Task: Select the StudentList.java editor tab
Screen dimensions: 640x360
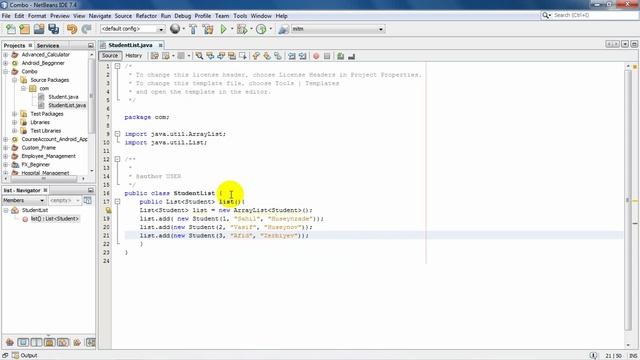Action: click(x=131, y=45)
